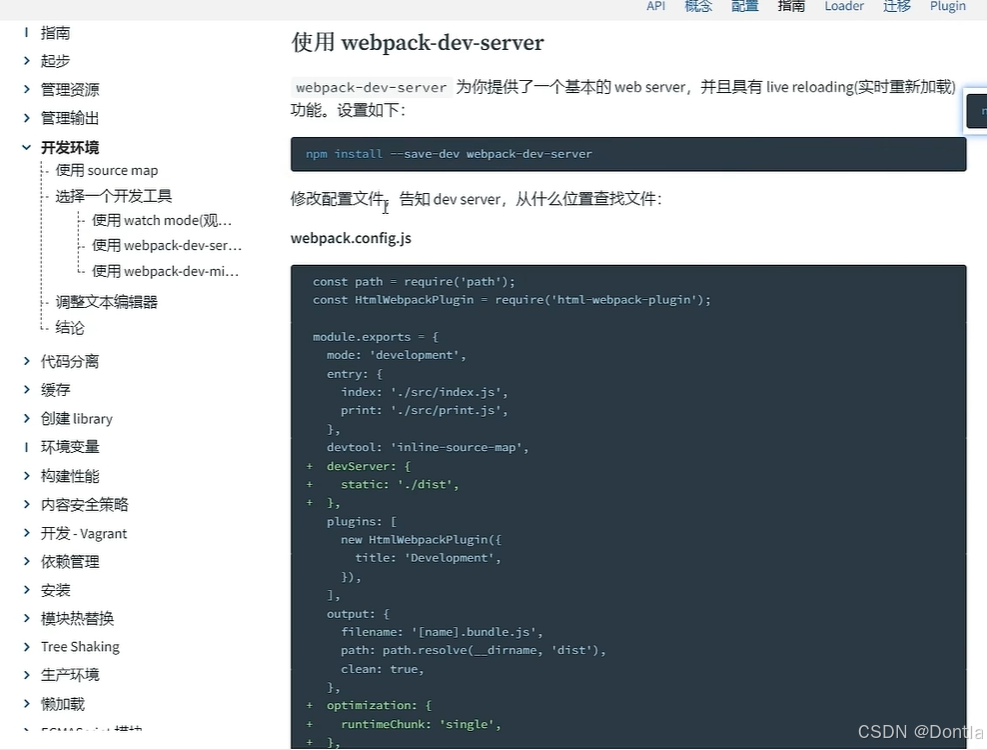
Task: Go to 选择一个开发工具 subsection
Action: [113, 196]
